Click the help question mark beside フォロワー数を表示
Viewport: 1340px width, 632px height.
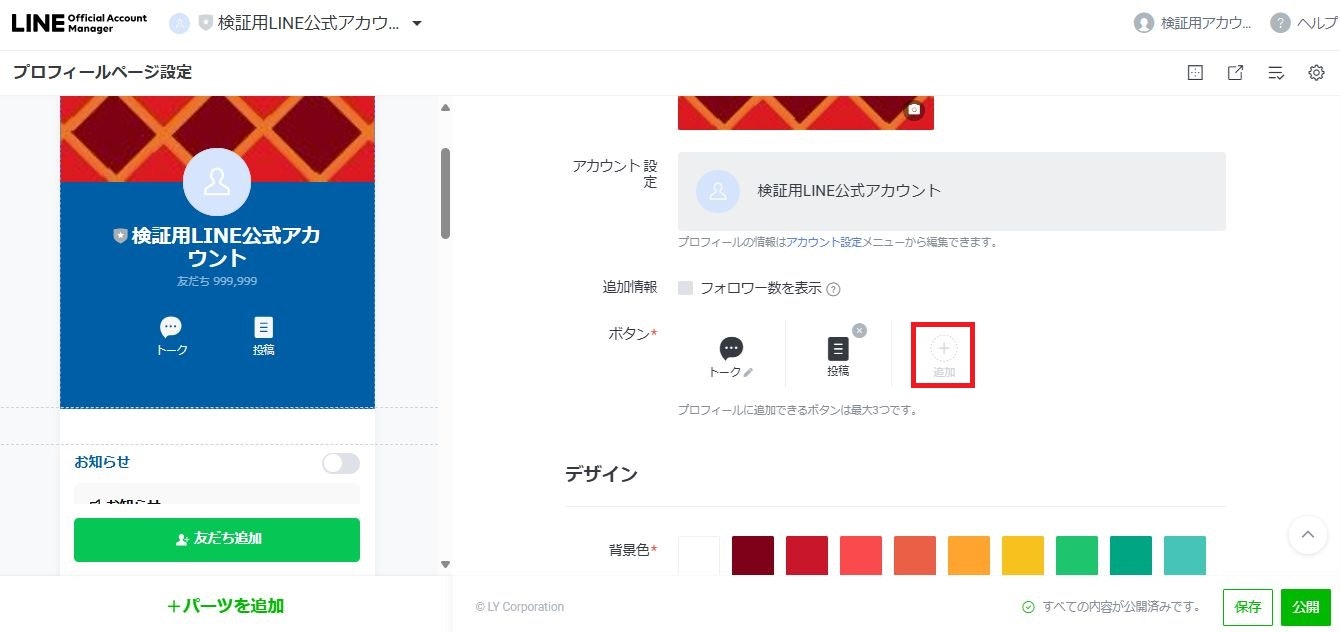(x=835, y=288)
